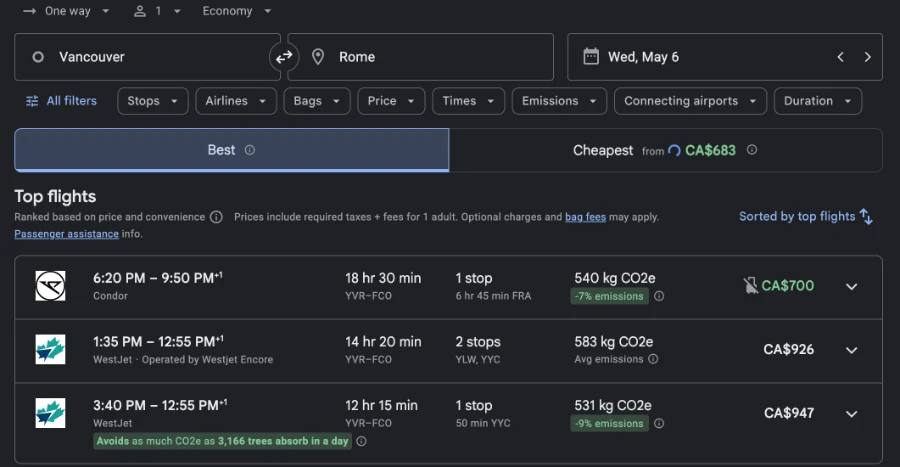Image resolution: width=900 pixels, height=467 pixels.
Task: Edit the Vancouver origin field
Action: click(148, 57)
